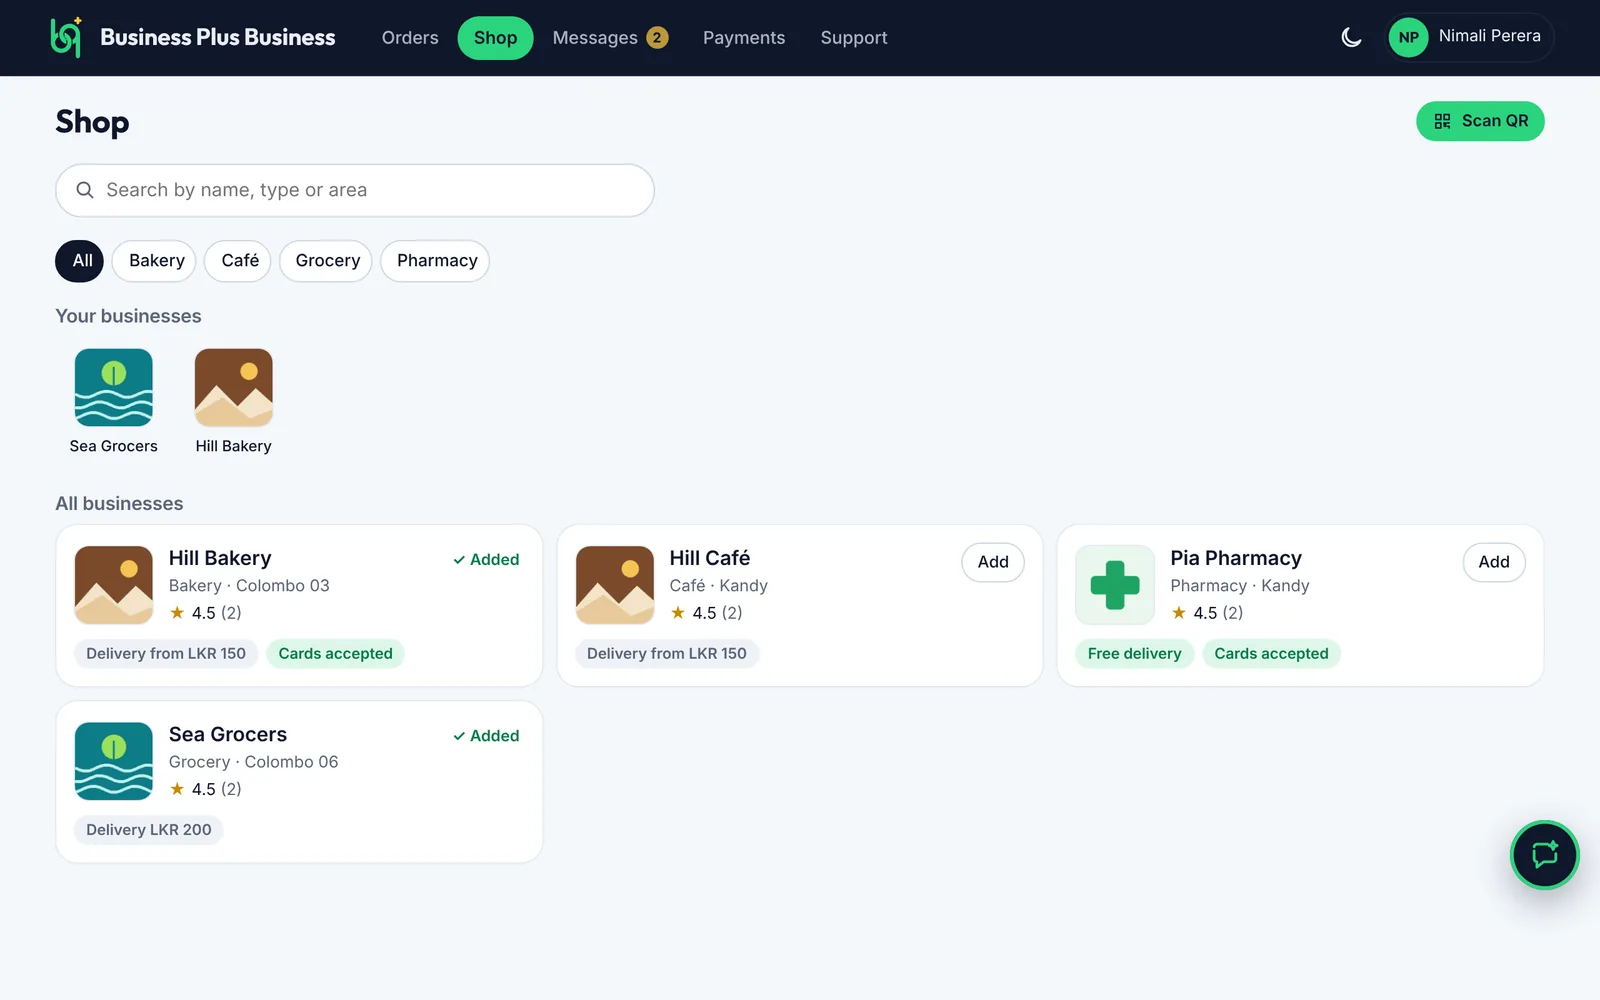This screenshot has height=1000, width=1600.
Task: Filter shops by Pharmacy
Action: 436,261
